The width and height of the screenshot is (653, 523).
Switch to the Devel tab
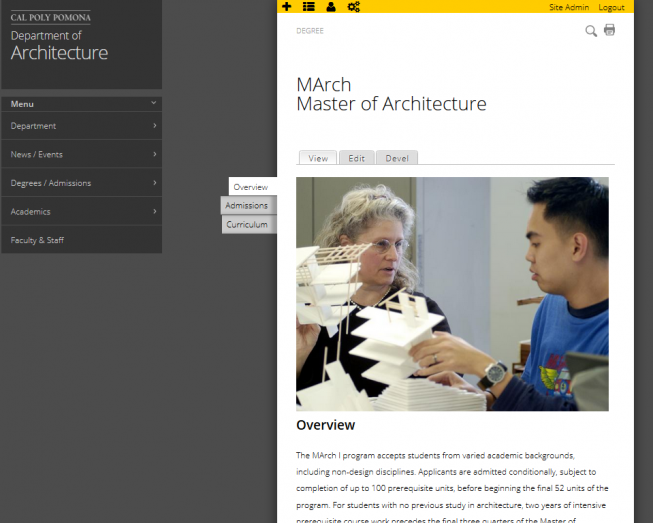397,158
